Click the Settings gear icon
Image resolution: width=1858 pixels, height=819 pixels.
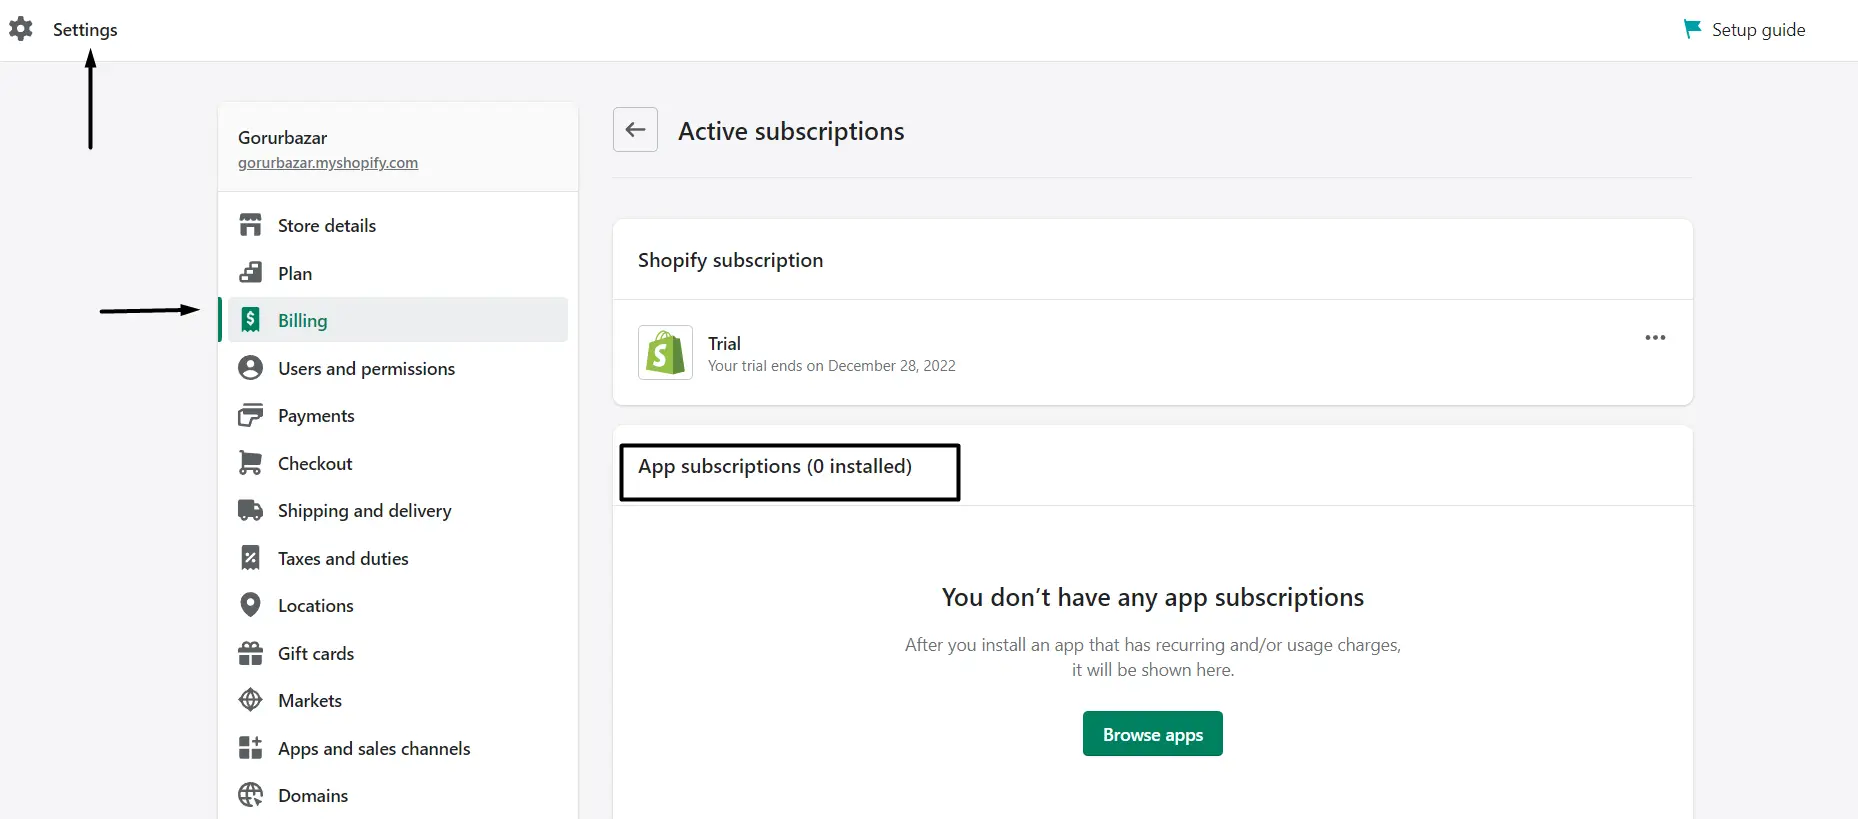[x=21, y=29]
